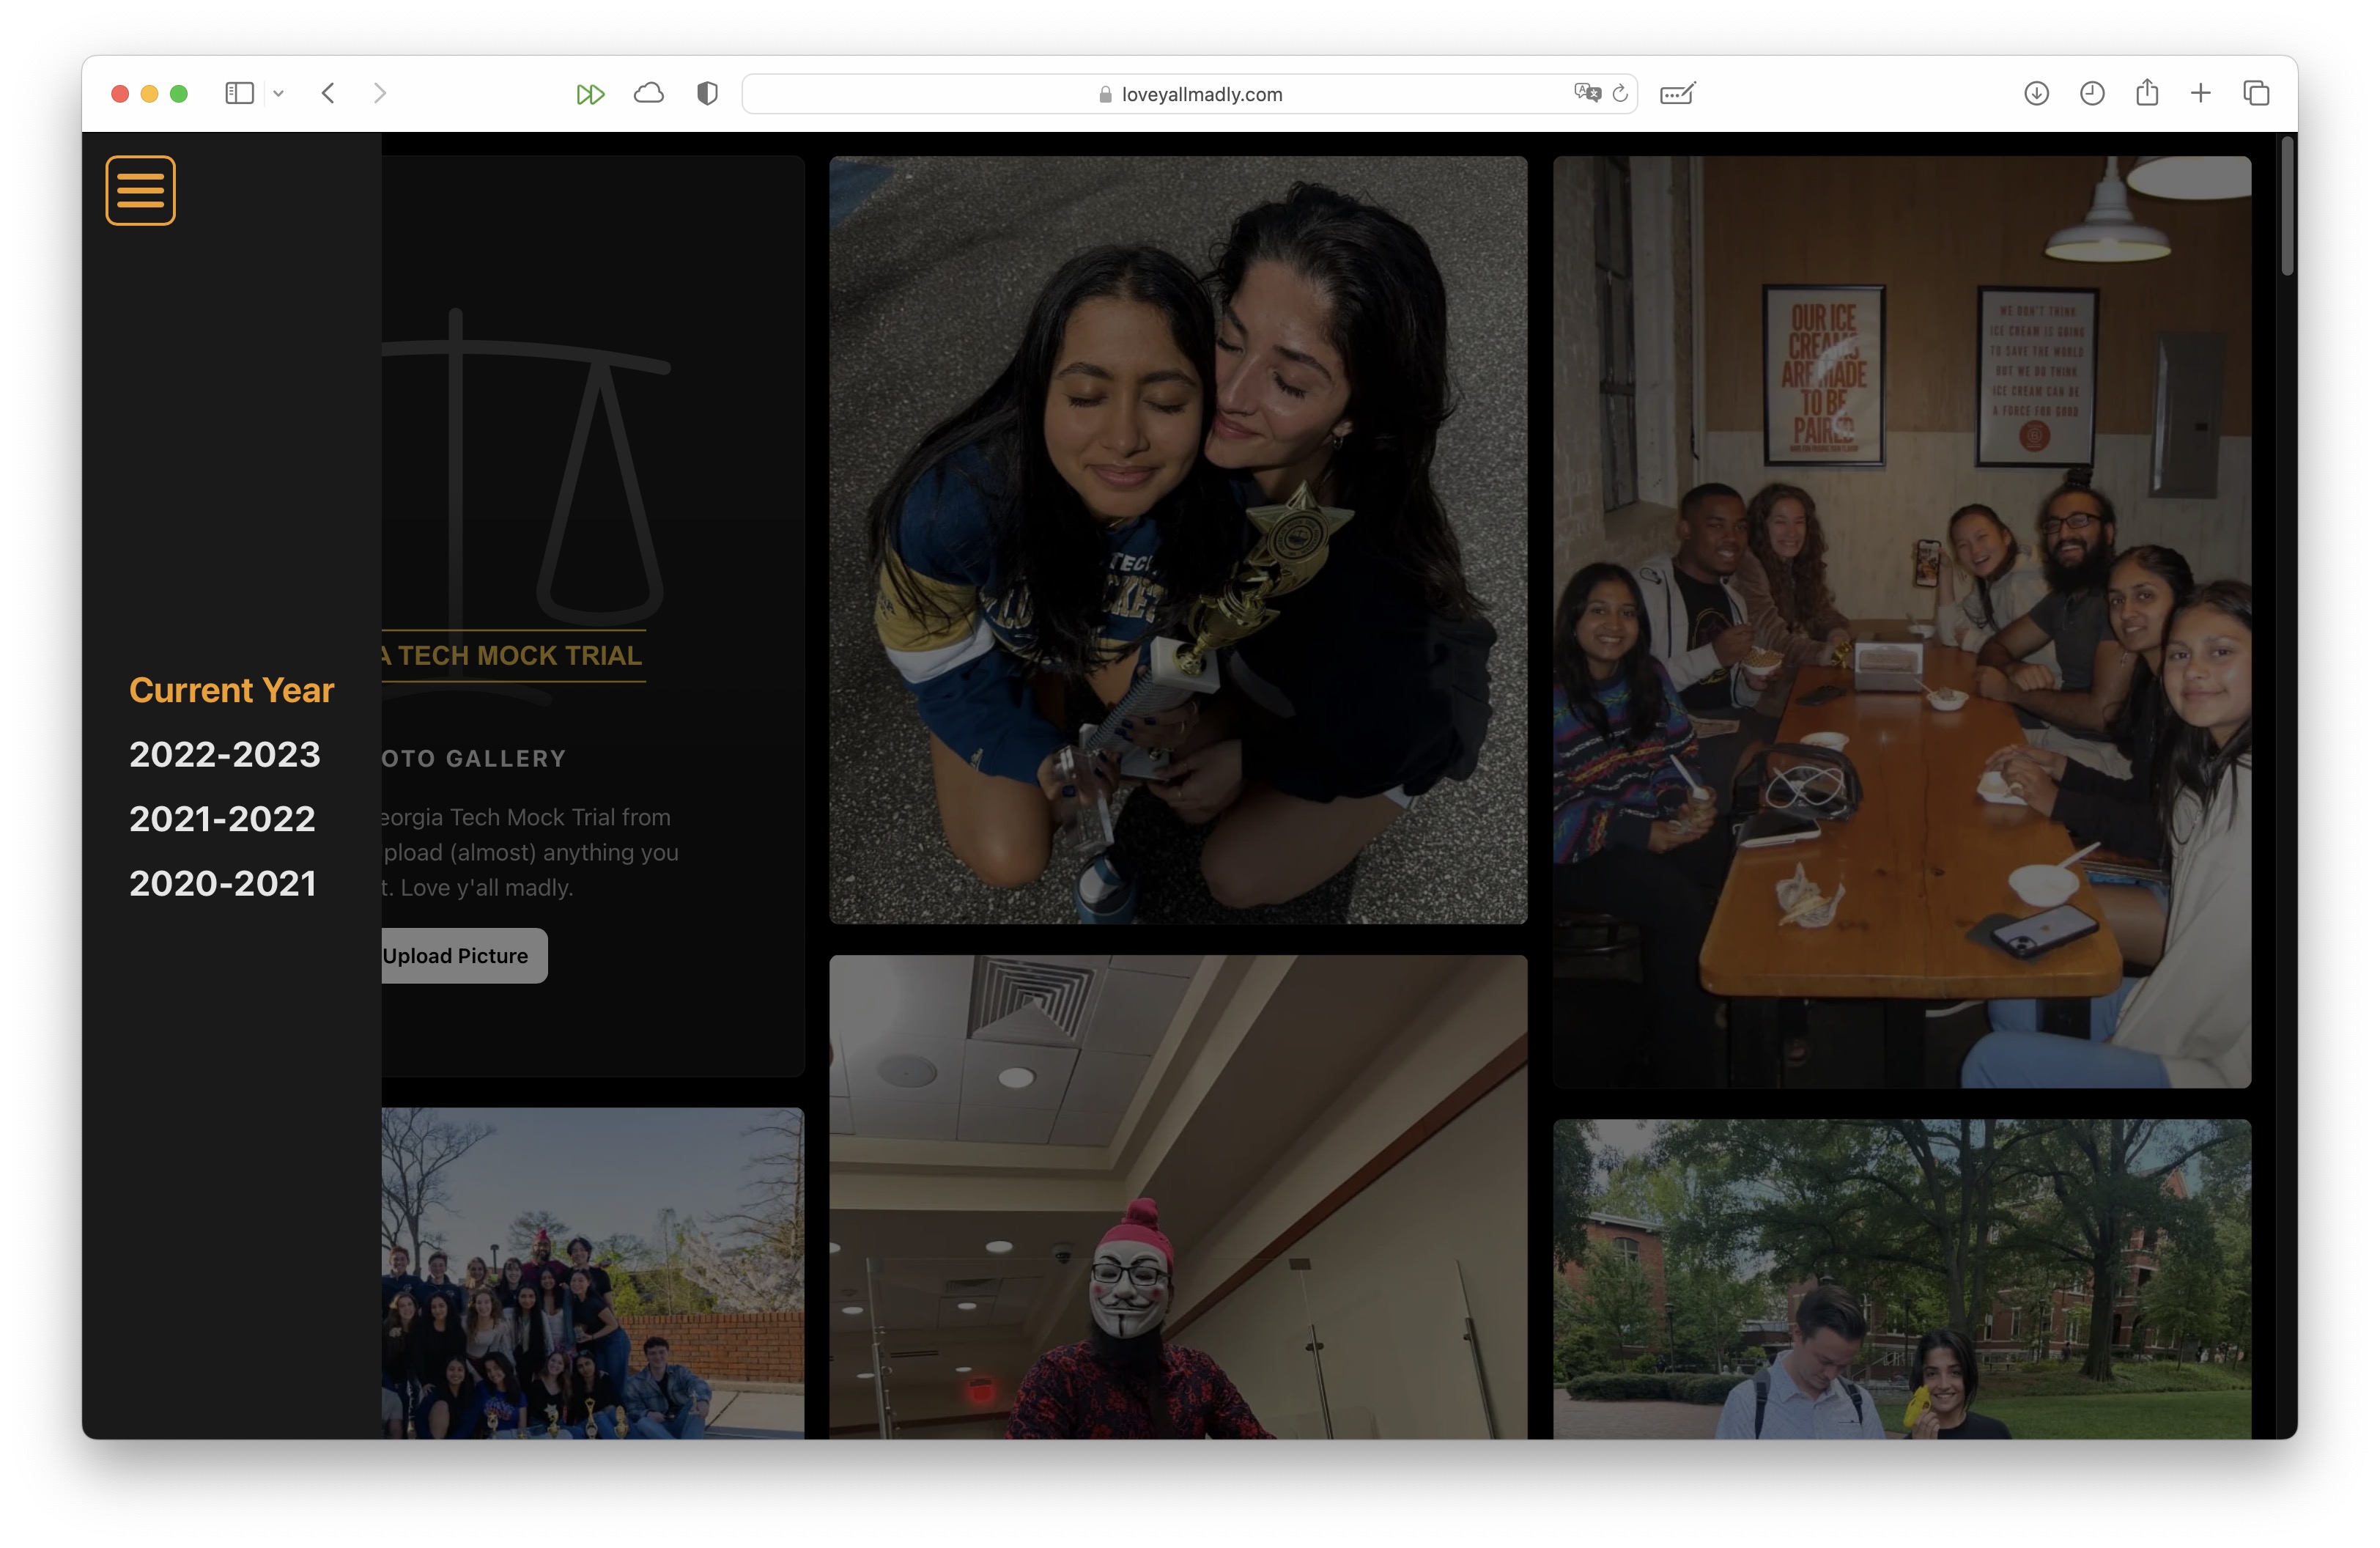Expand the sidebar tab group dropdown arrow
The height and width of the screenshot is (1548, 2380).
pos(279,93)
